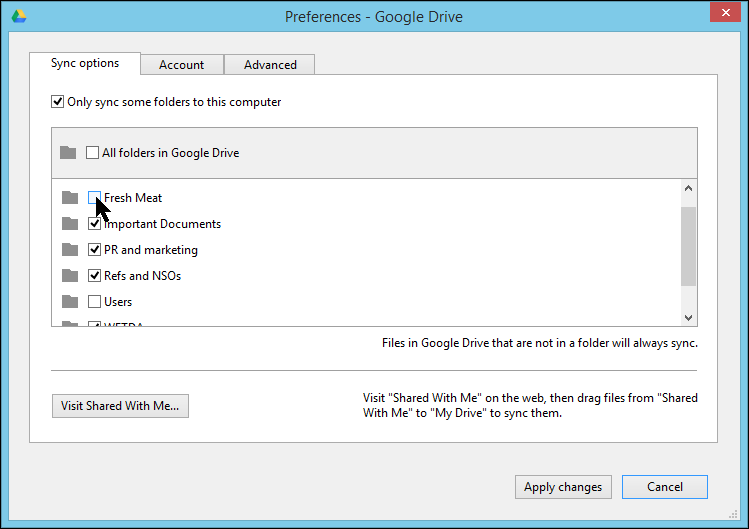The height and width of the screenshot is (529, 749).
Task: Click the folder icon beside Users
Action: tap(69, 302)
